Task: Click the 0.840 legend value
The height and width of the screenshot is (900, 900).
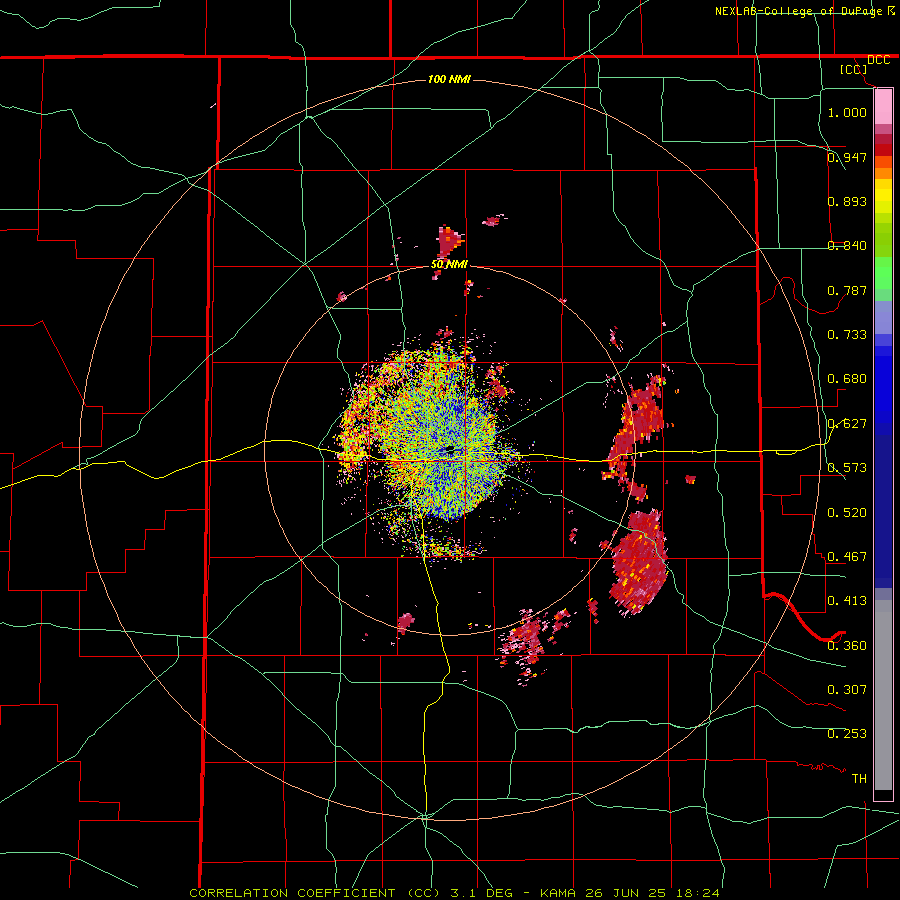Action: point(847,246)
